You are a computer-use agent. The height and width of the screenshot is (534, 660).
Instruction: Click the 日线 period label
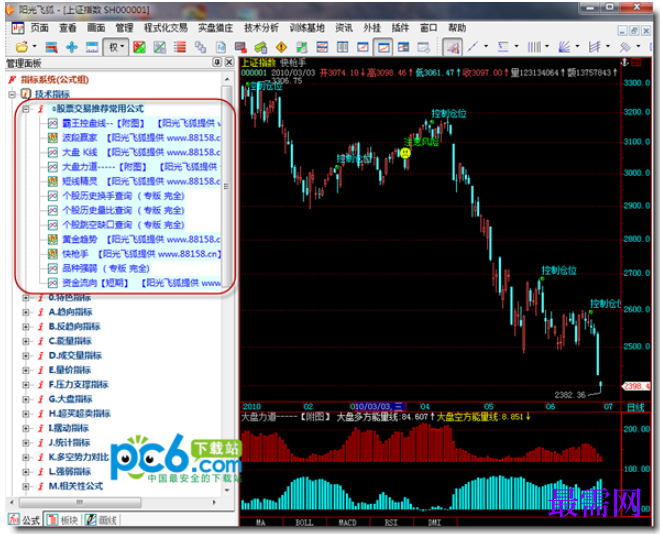tap(636, 407)
